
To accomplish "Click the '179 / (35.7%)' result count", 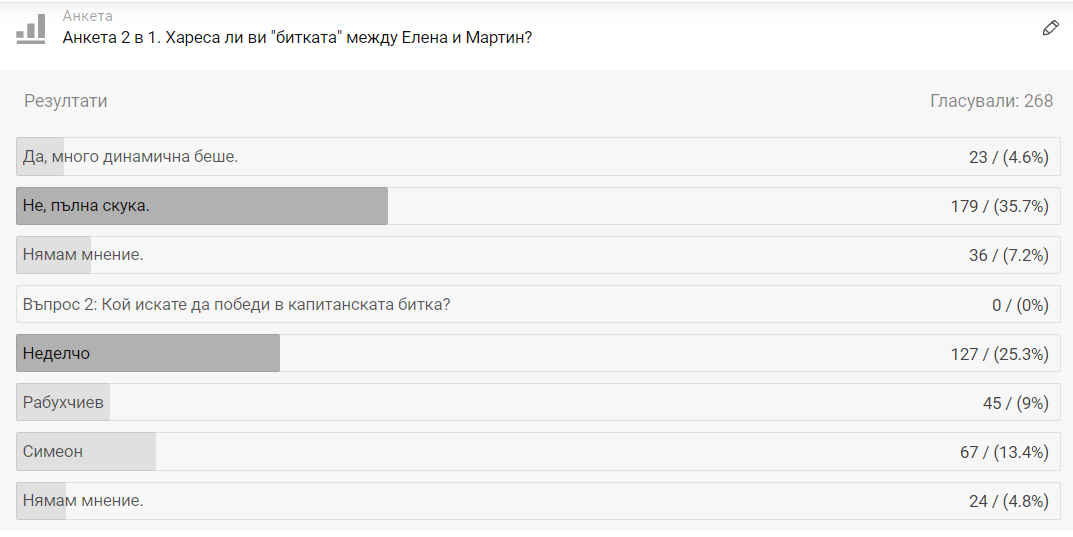I will click(x=998, y=206).
